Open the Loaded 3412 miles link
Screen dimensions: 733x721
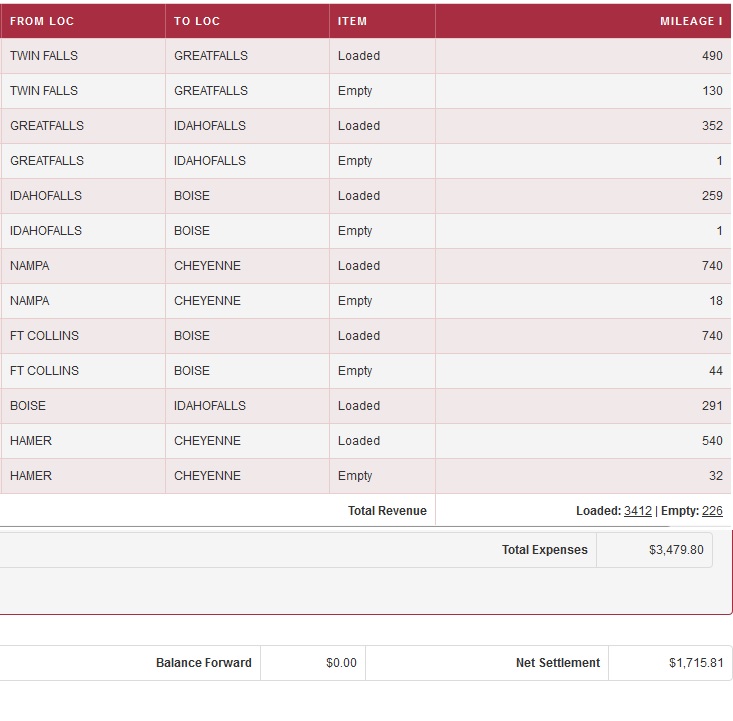pos(637,511)
